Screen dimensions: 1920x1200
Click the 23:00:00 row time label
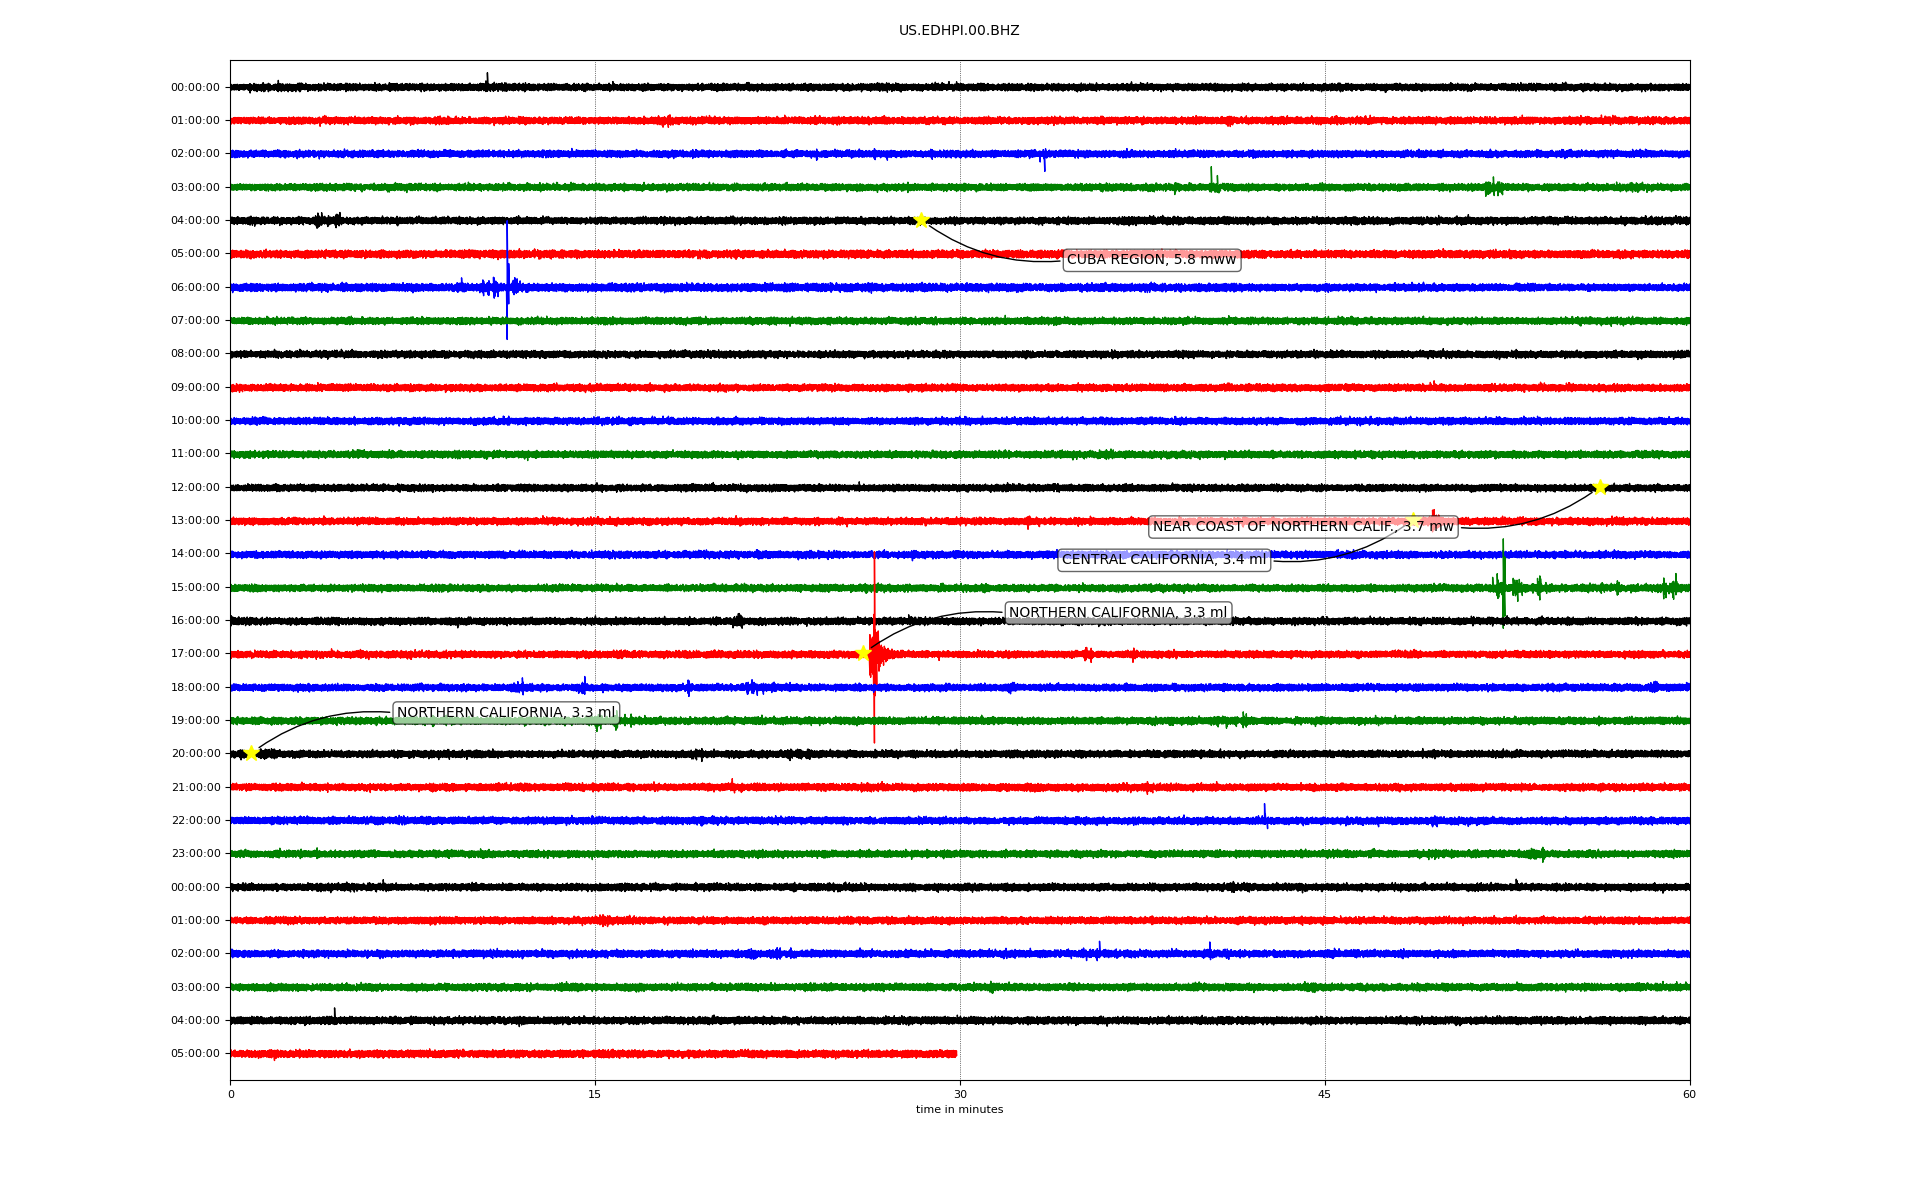point(195,854)
